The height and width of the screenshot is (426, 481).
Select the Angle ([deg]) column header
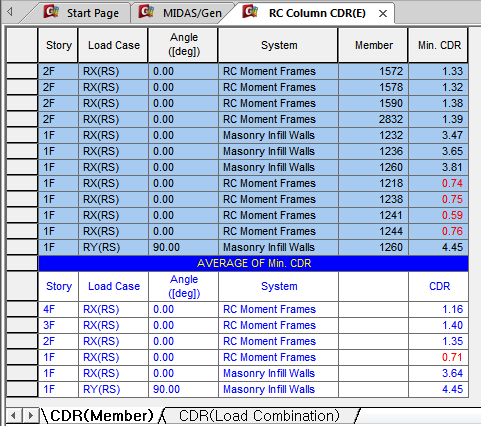point(183,45)
